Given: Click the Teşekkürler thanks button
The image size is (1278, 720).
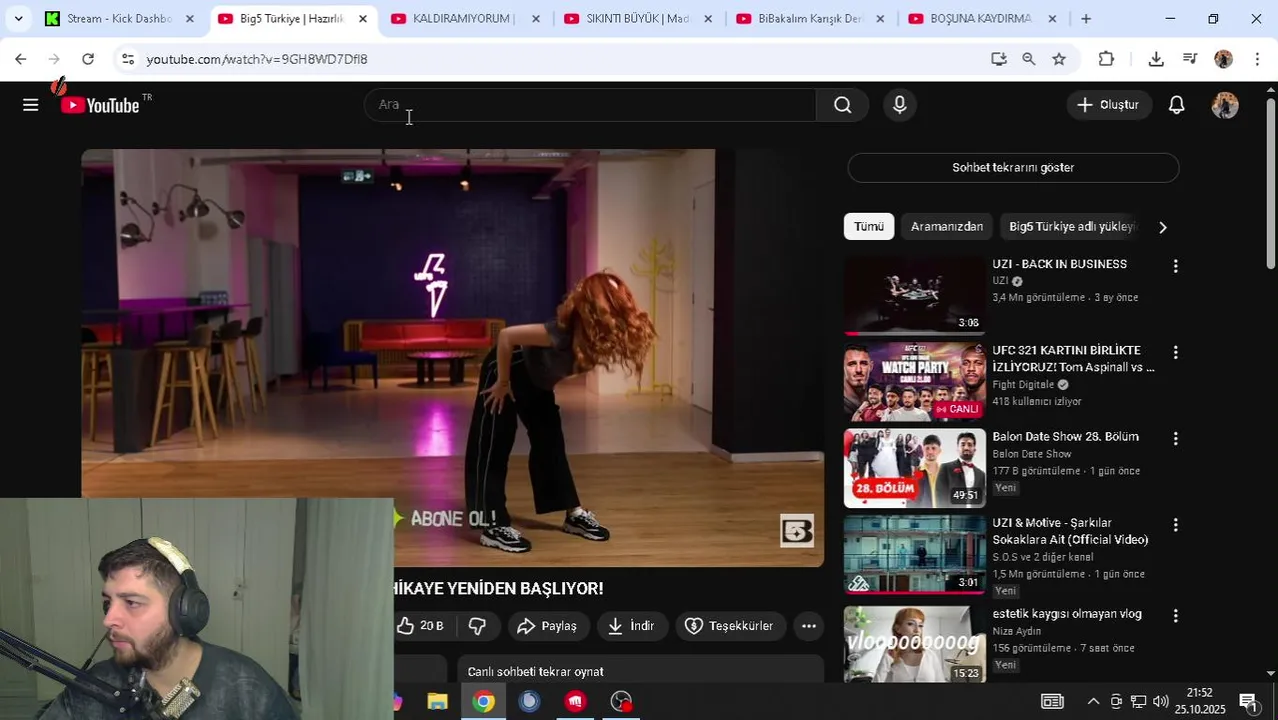Looking at the screenshot, I should (729, 626).
